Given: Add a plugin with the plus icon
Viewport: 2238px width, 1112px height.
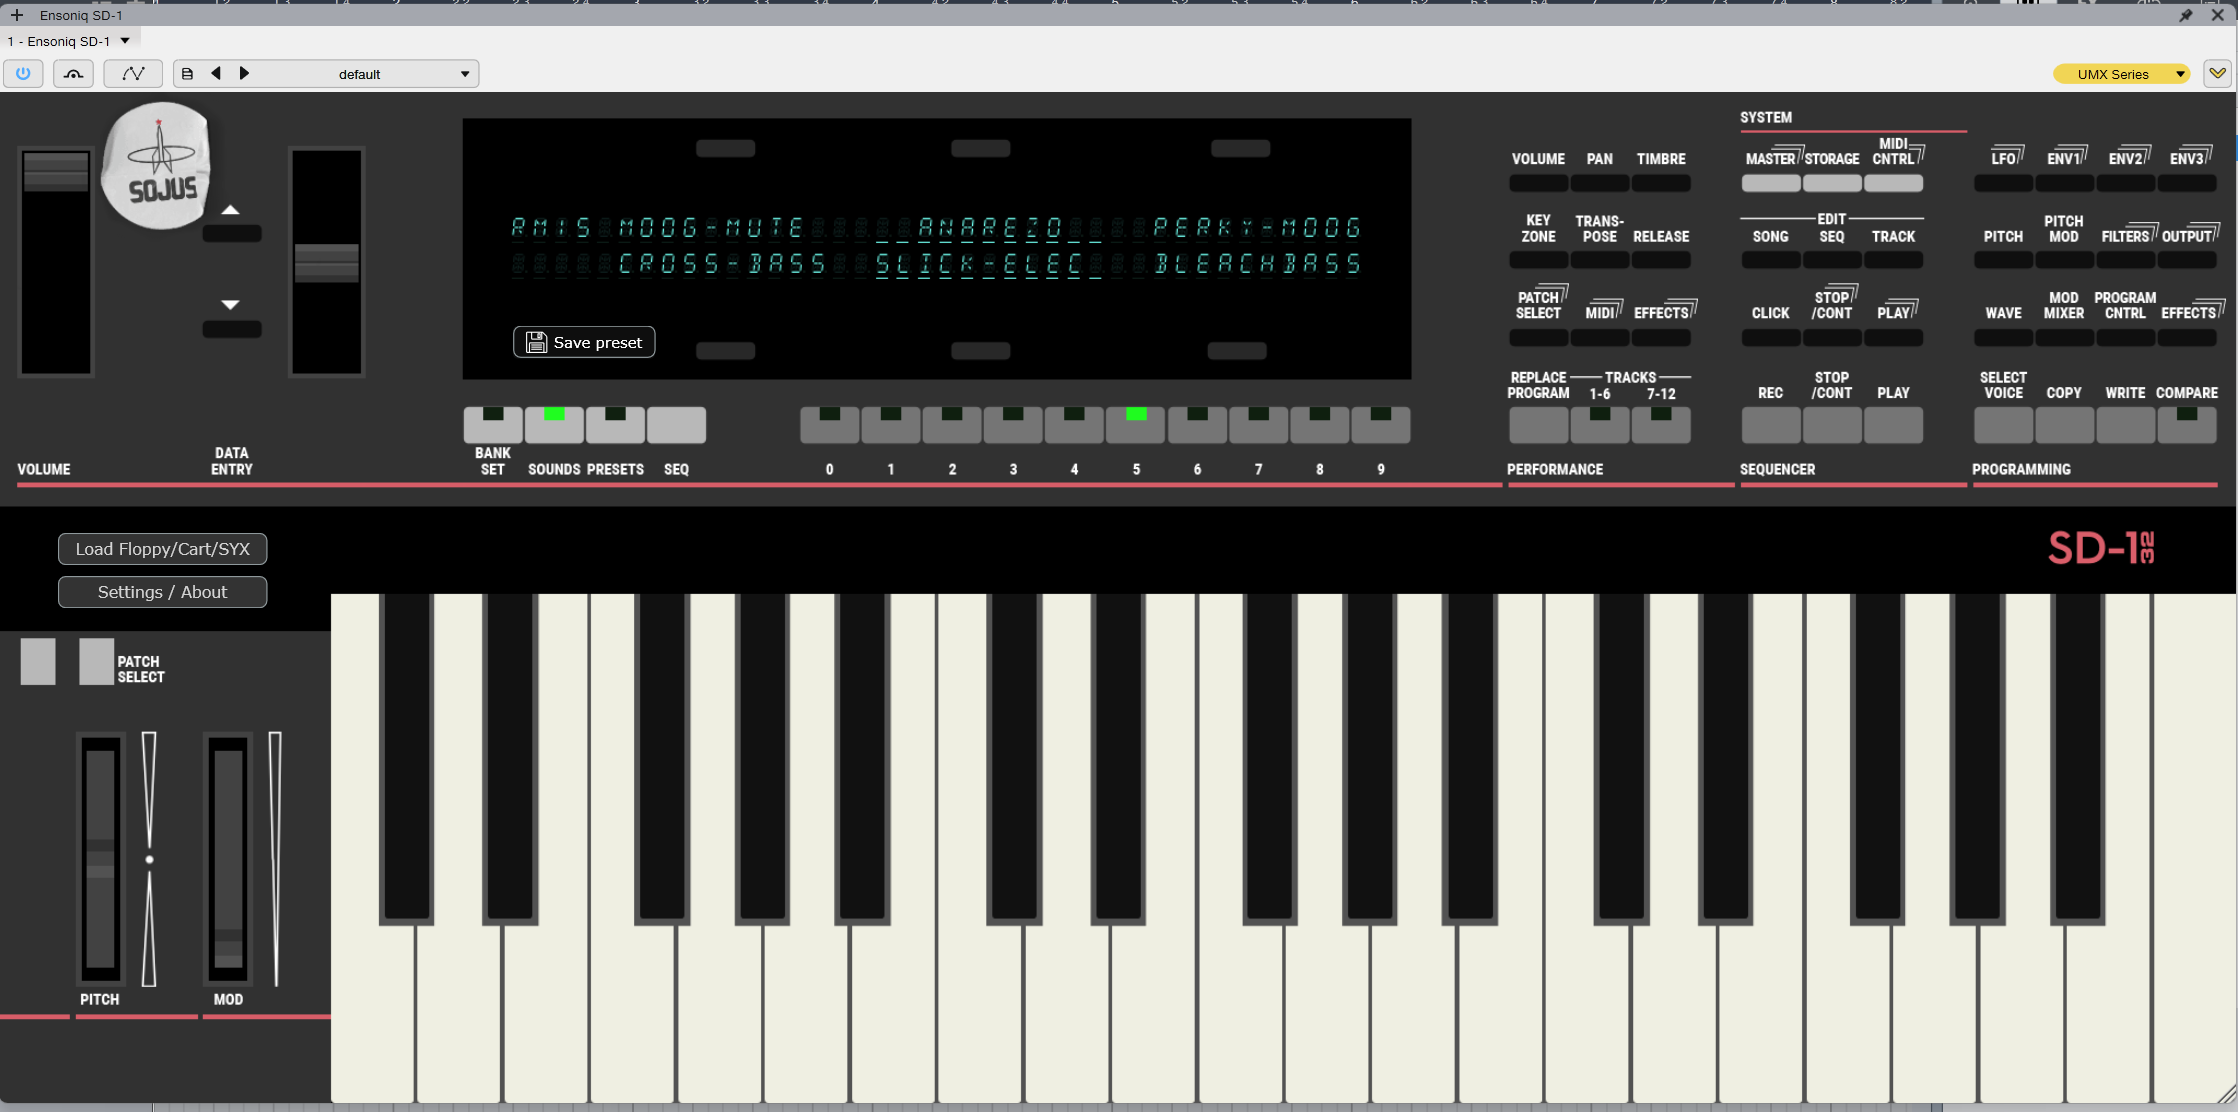Looking at the screenshot, I should tap(16, 15).
